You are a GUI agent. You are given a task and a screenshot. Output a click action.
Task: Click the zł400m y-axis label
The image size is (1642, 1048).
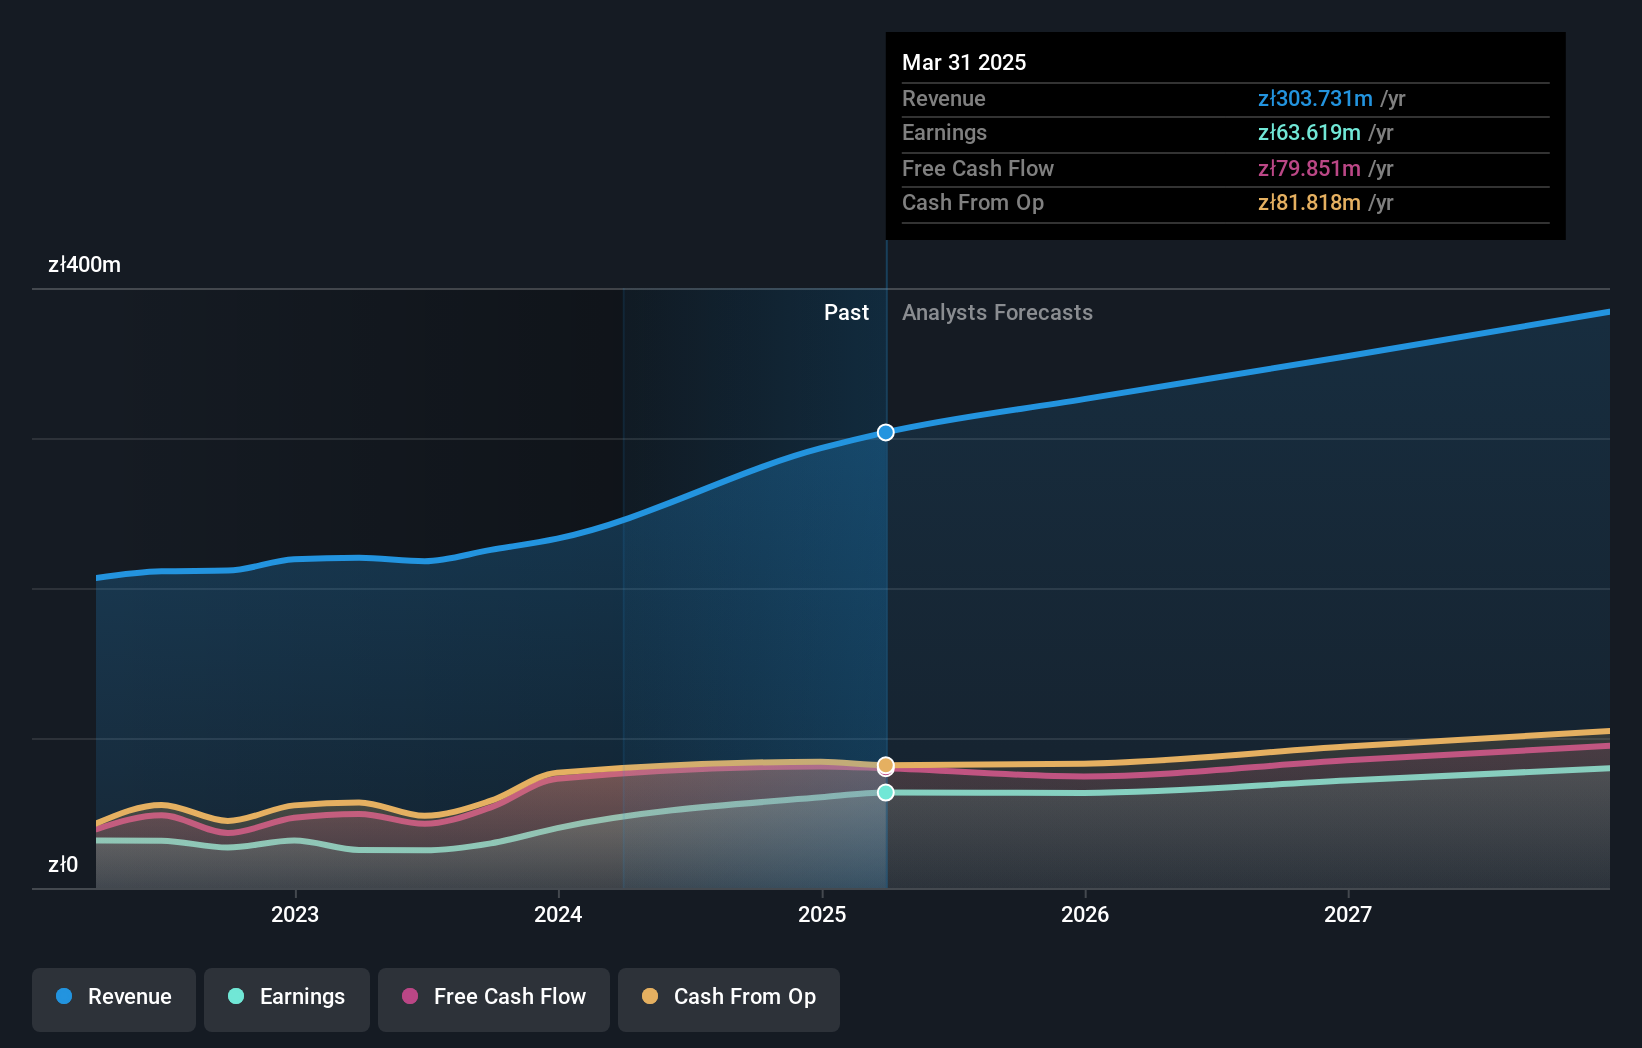[85, 265]
